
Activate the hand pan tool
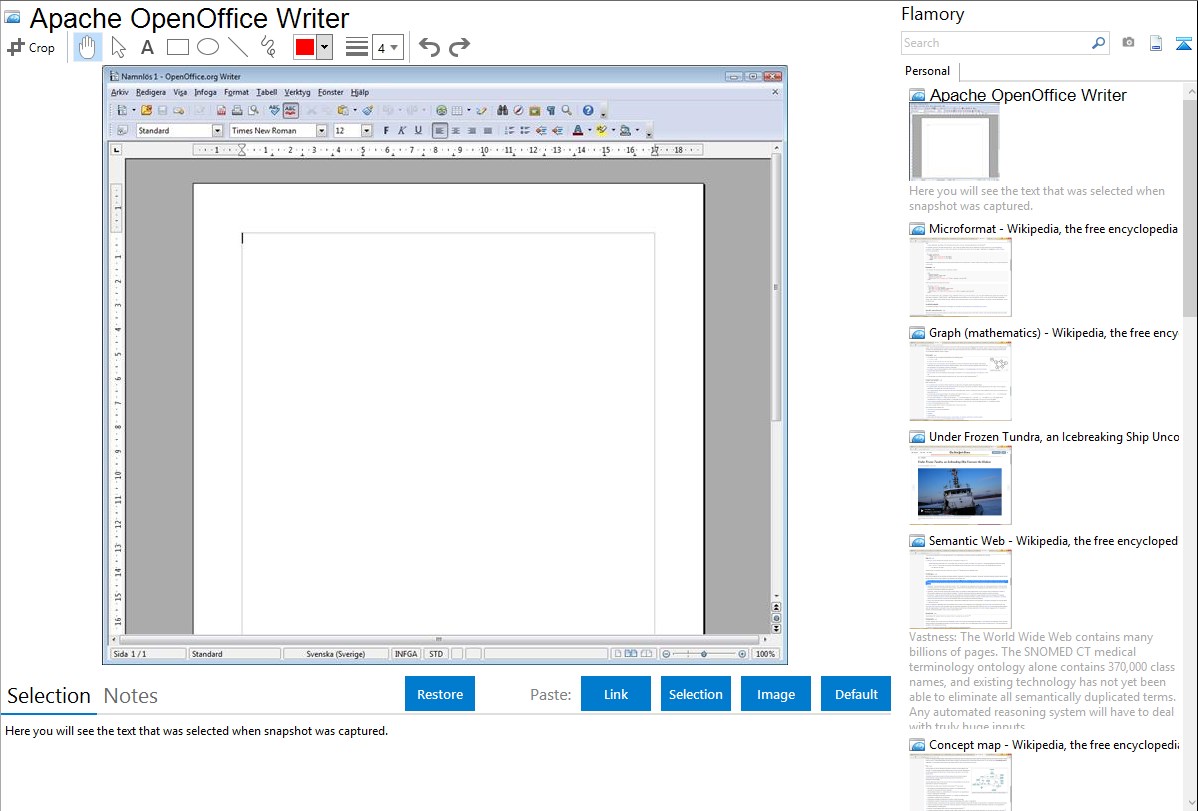[87, 47]
